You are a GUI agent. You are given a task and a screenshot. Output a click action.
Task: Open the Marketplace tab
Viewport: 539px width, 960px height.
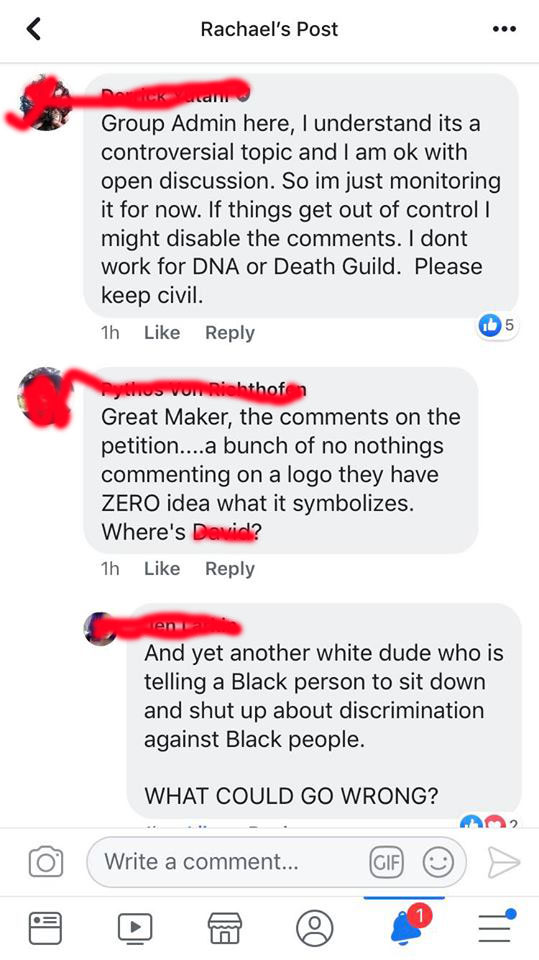(225, 928)
